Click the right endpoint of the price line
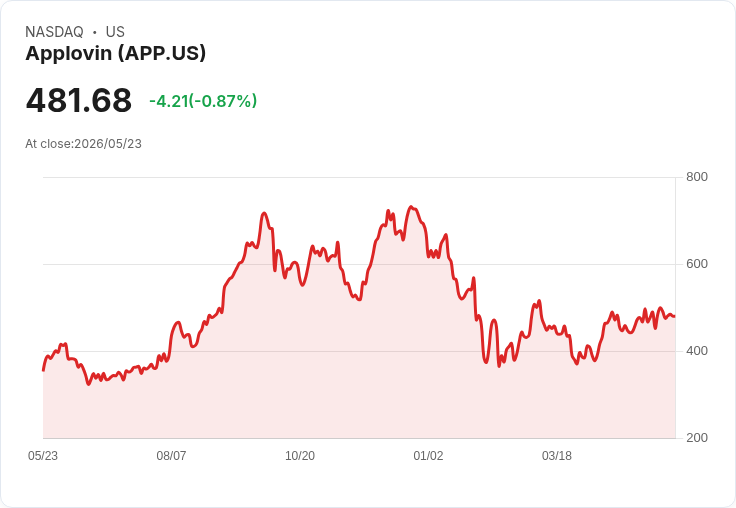Screen dimensions: 736x508 point(675,316)
